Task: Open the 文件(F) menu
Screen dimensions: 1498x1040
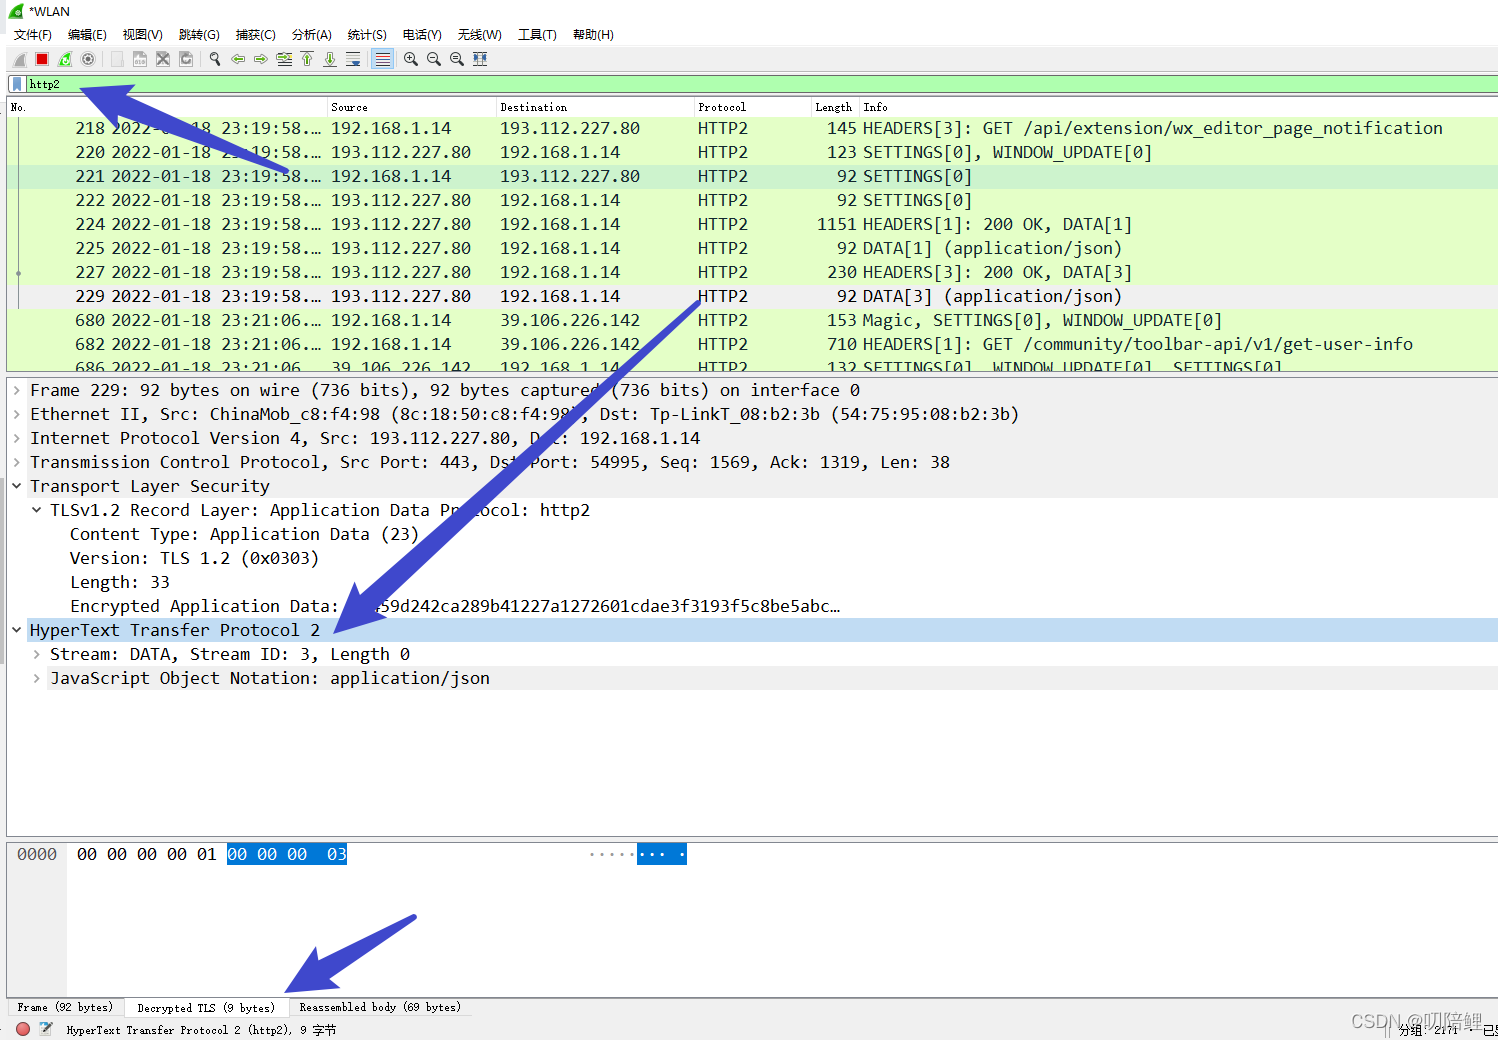Action: pos(33,35)
